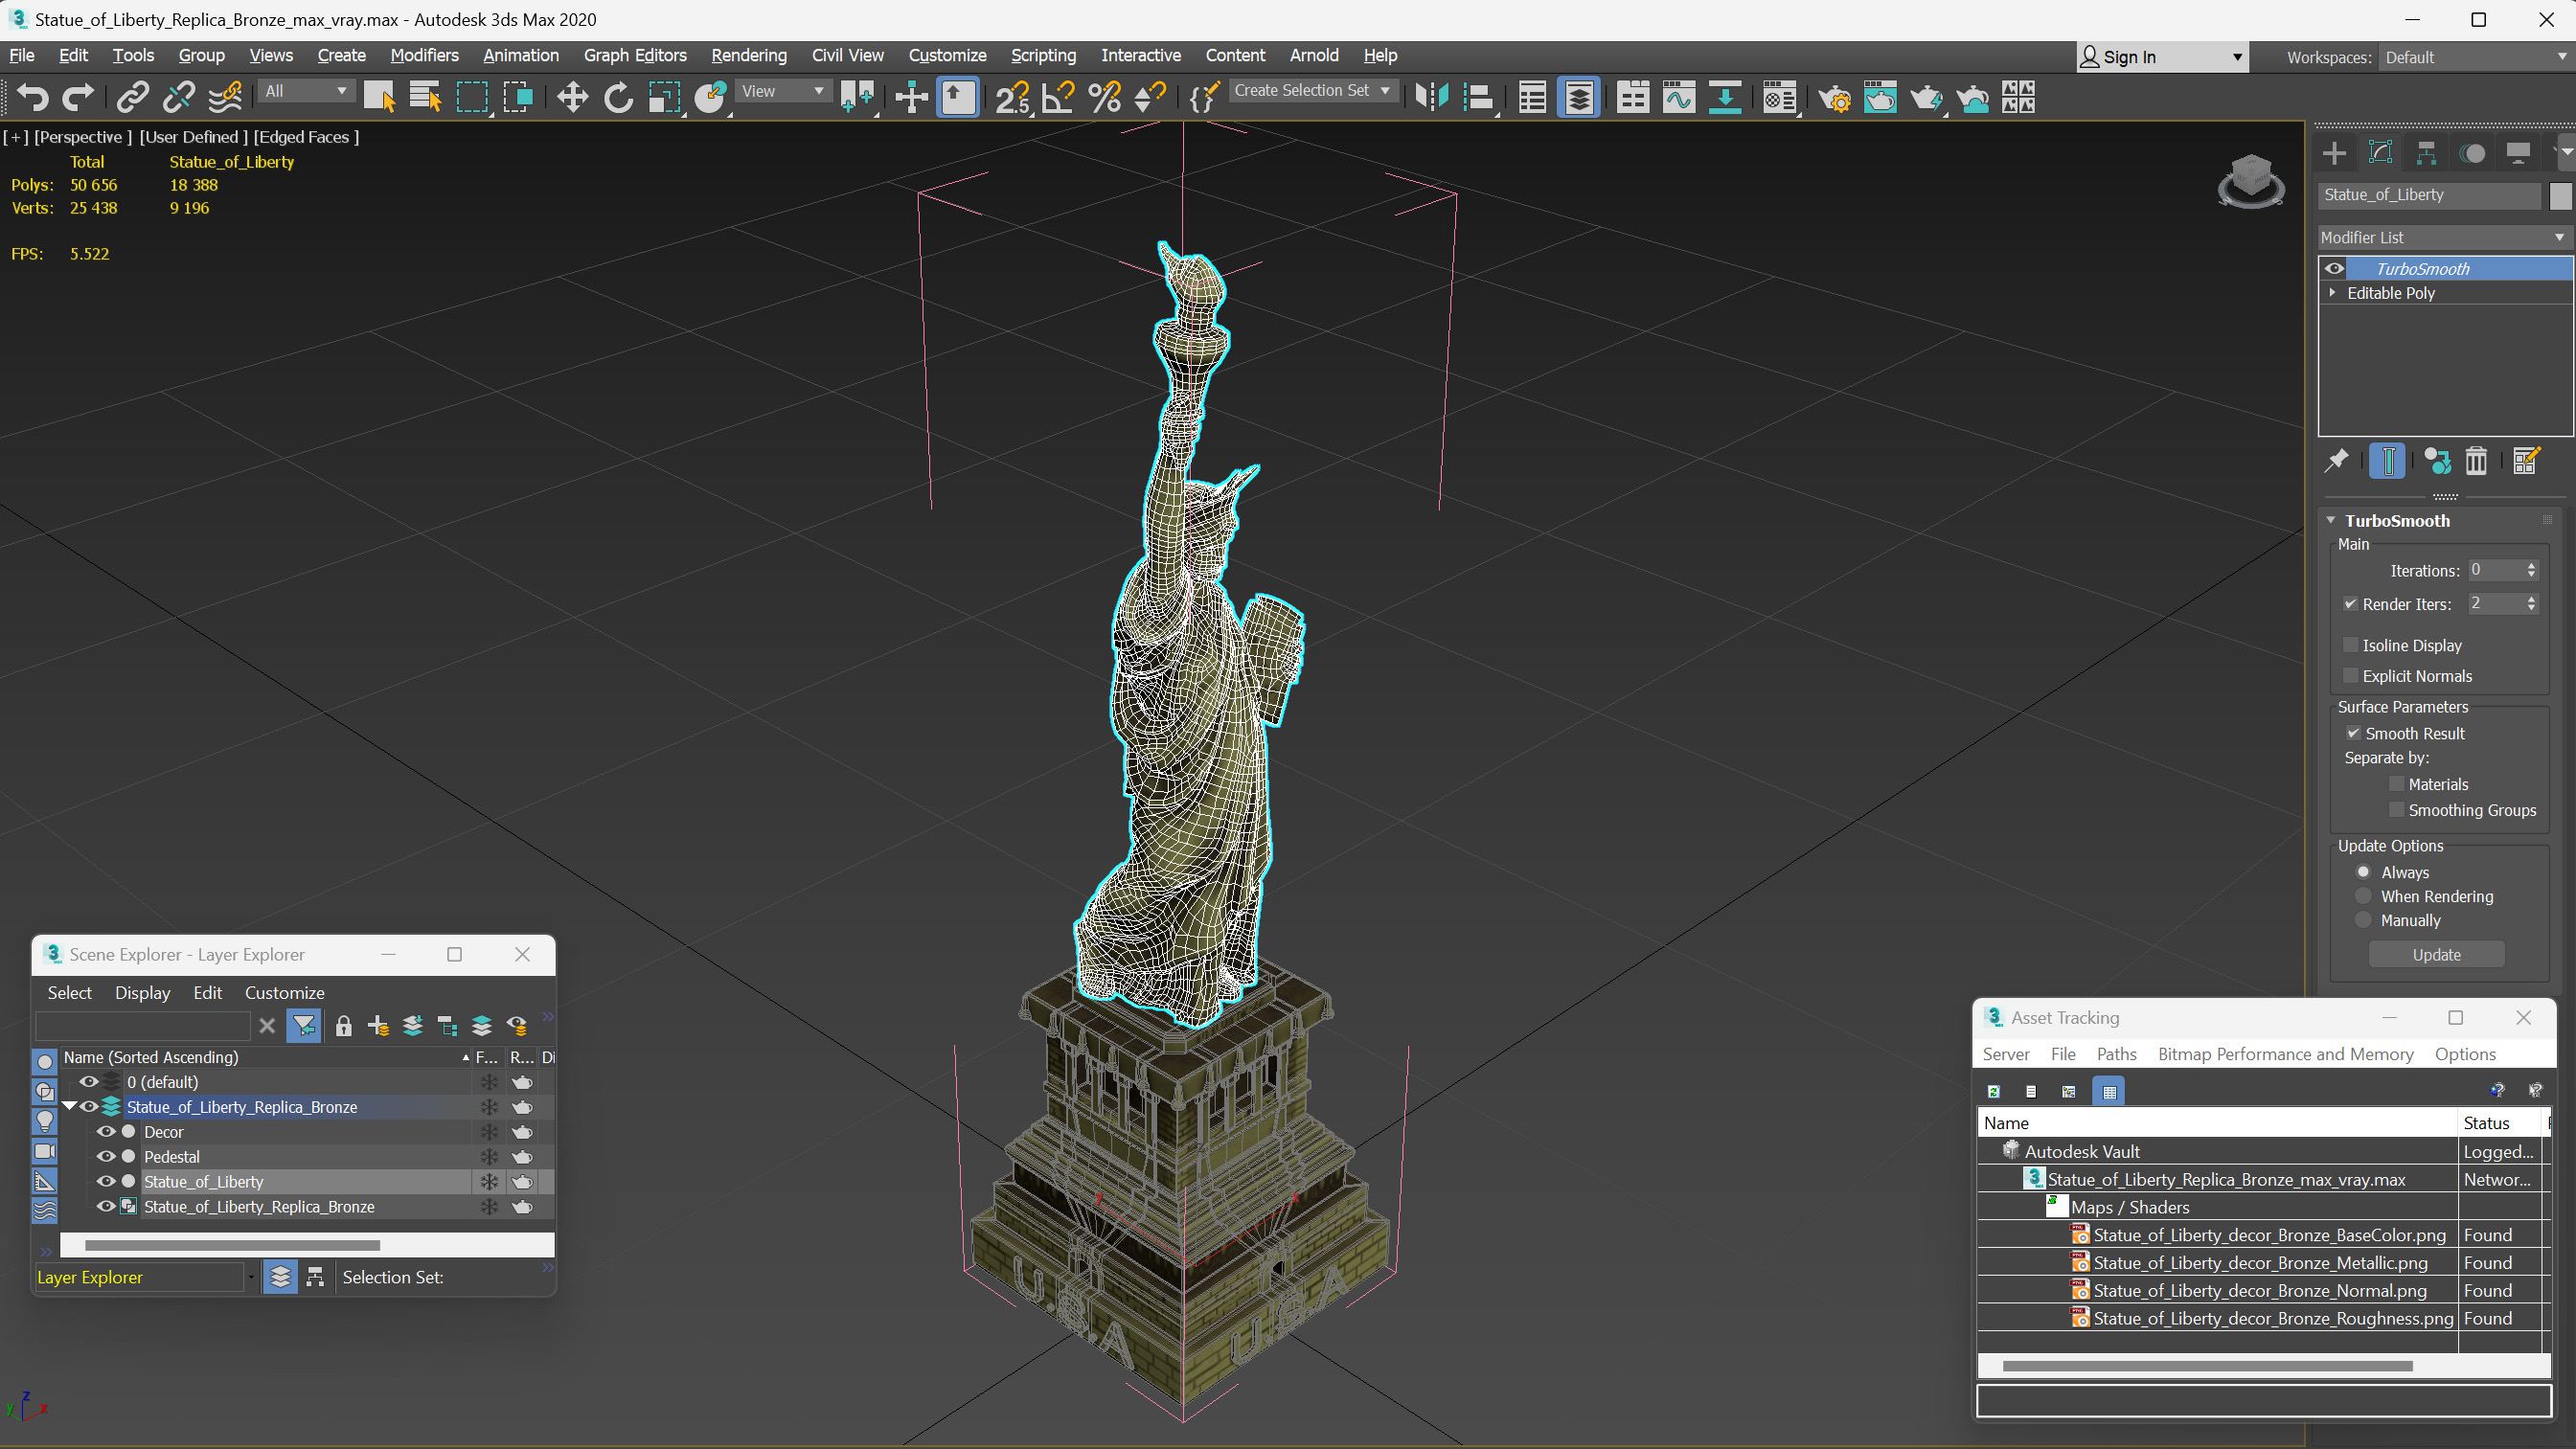
Task: Open the Curve Editor icon
Action: (1679, 97)
